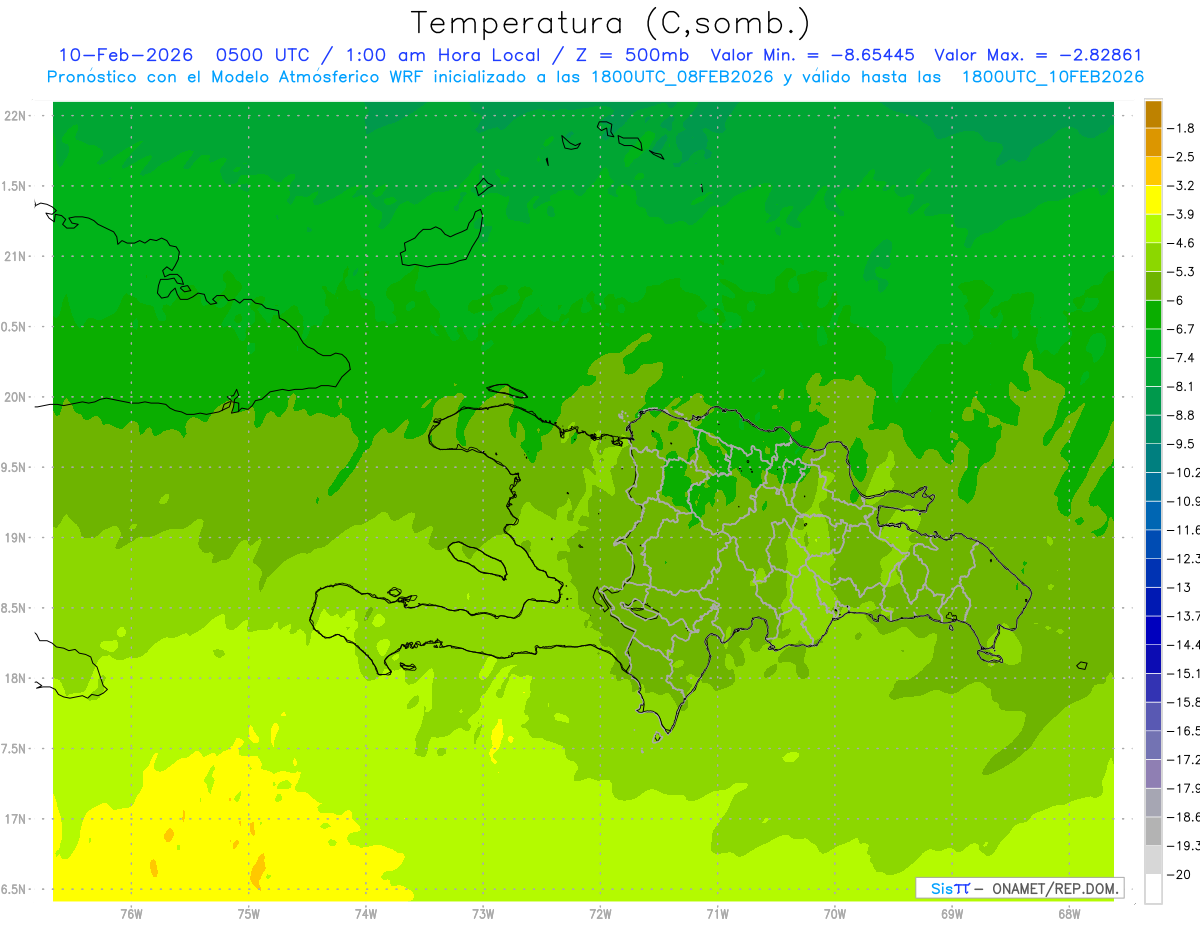The image size is (1200, 927).
Task: Pick the gray swatch between -18.6 and -19.3
Action: pyautogui.click(x=1153, y=831)
